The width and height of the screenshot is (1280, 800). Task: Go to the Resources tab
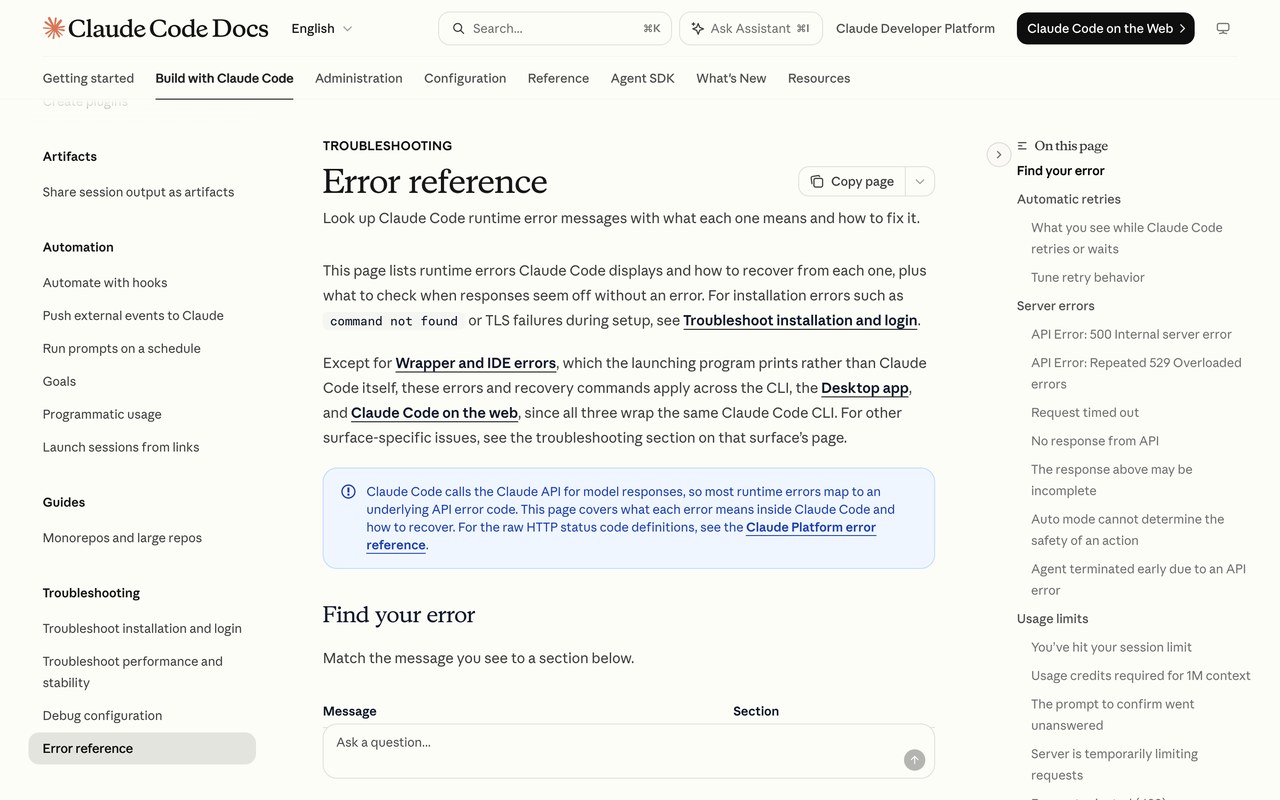point(819,78)
